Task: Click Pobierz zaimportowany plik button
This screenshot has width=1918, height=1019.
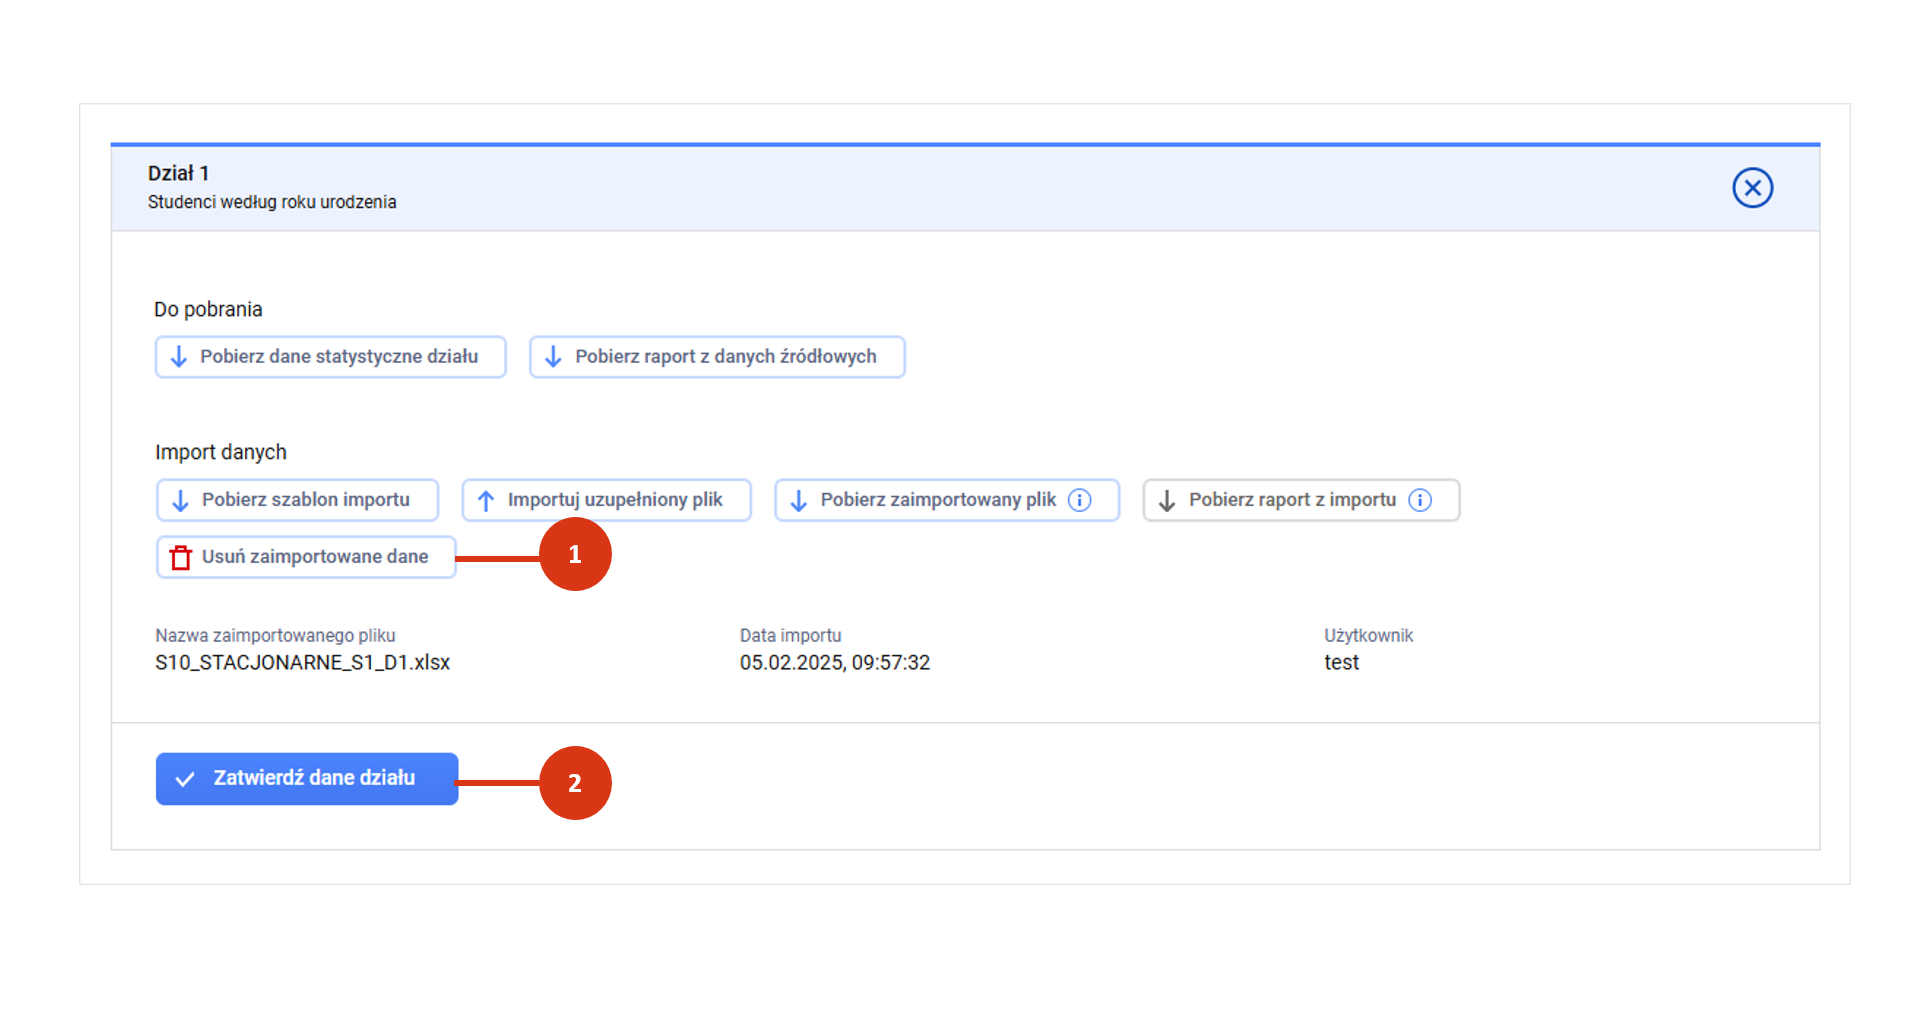Action: (947, 500)
